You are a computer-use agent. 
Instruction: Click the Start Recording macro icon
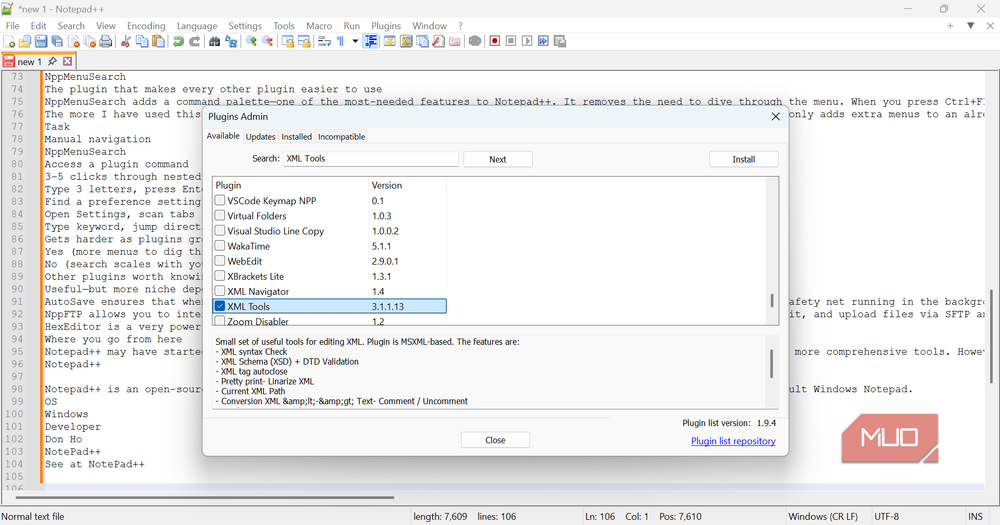click(x=494, y=41)
